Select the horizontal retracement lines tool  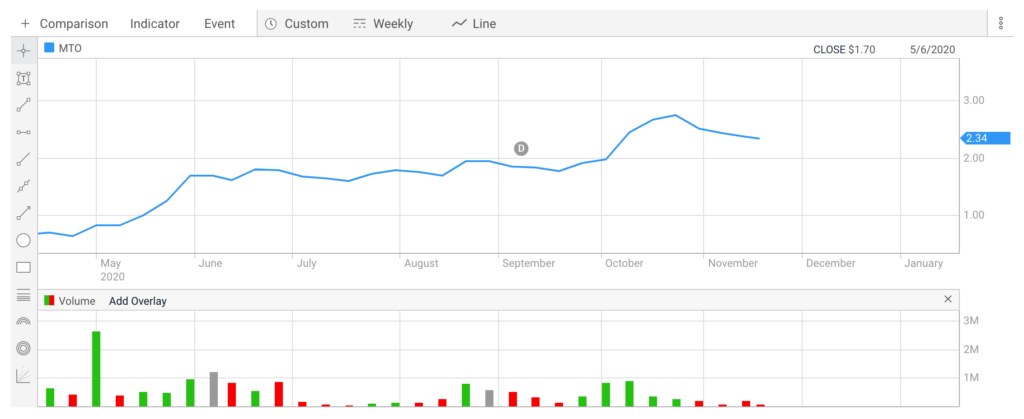(24, 295)
